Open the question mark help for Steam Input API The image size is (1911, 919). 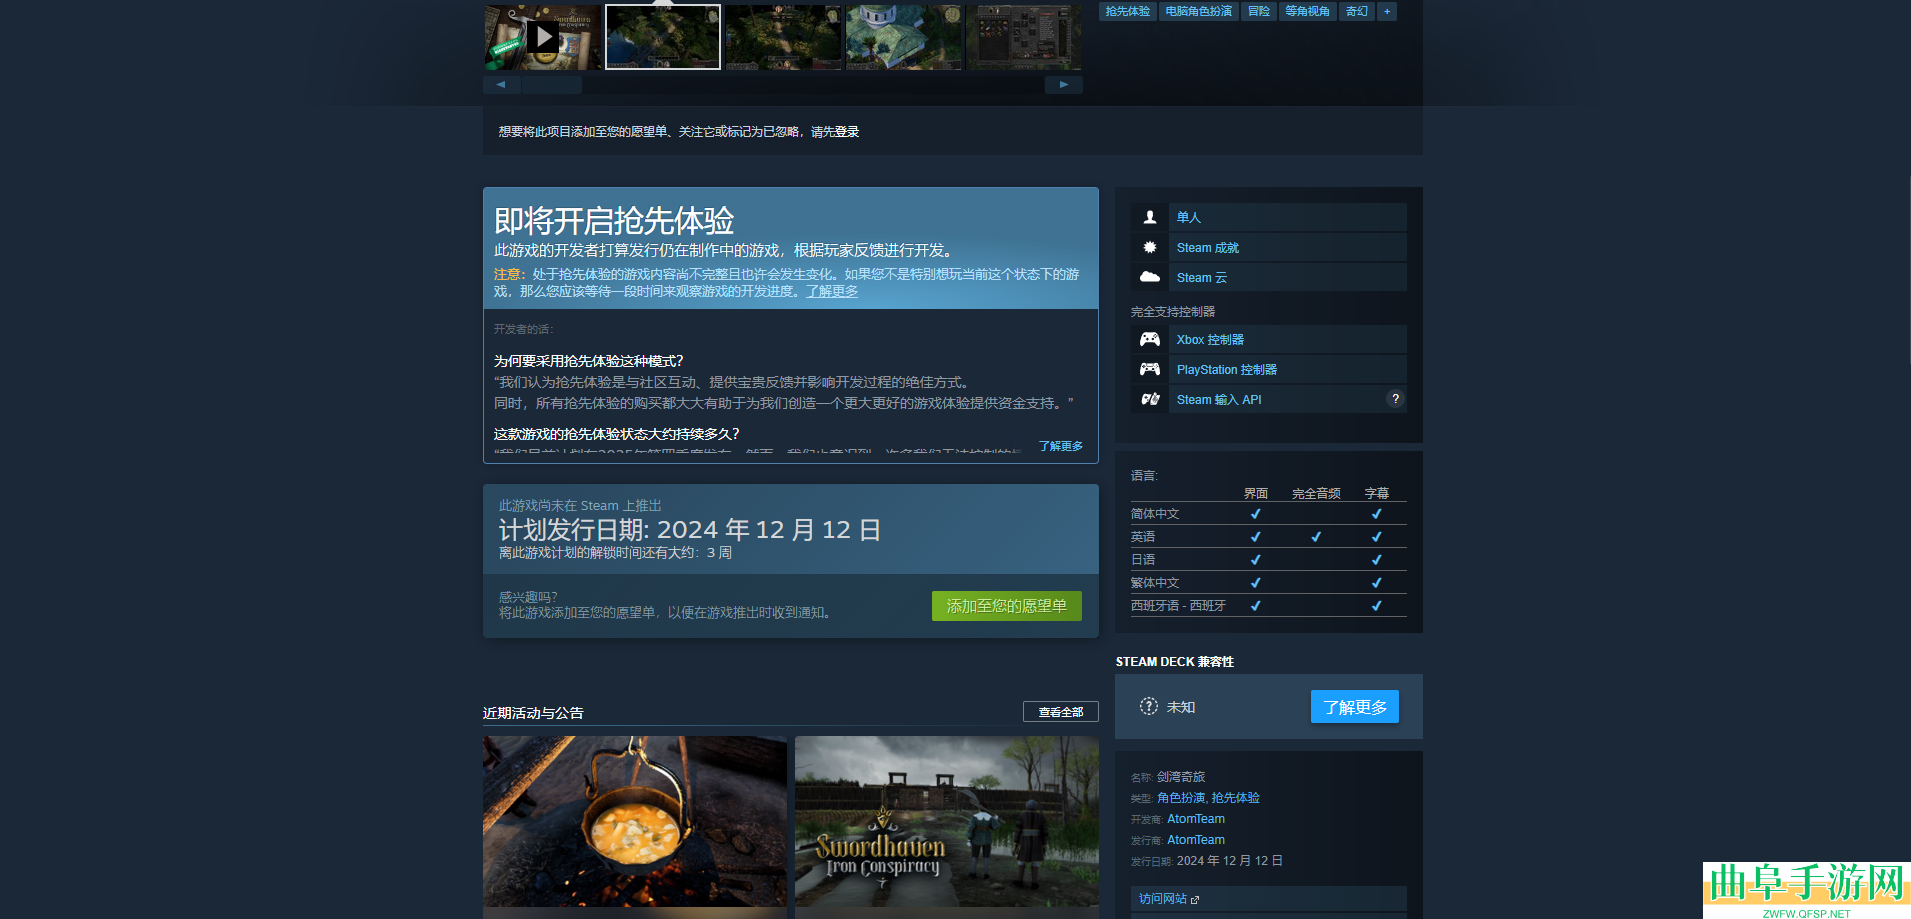(x=1395, y=399)
